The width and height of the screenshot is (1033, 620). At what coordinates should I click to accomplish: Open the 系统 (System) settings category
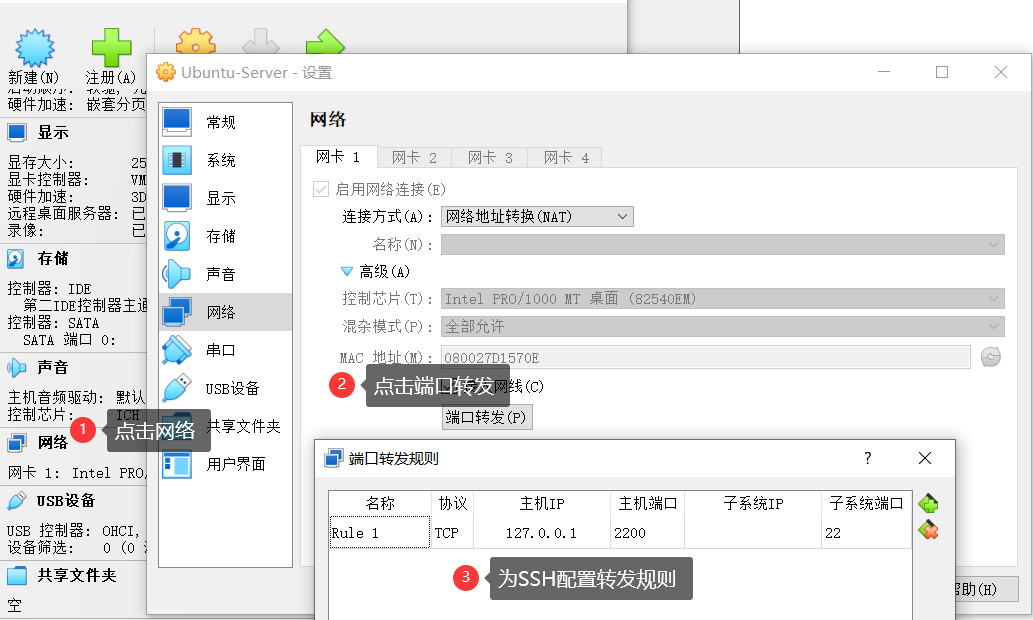pos(220,160)
